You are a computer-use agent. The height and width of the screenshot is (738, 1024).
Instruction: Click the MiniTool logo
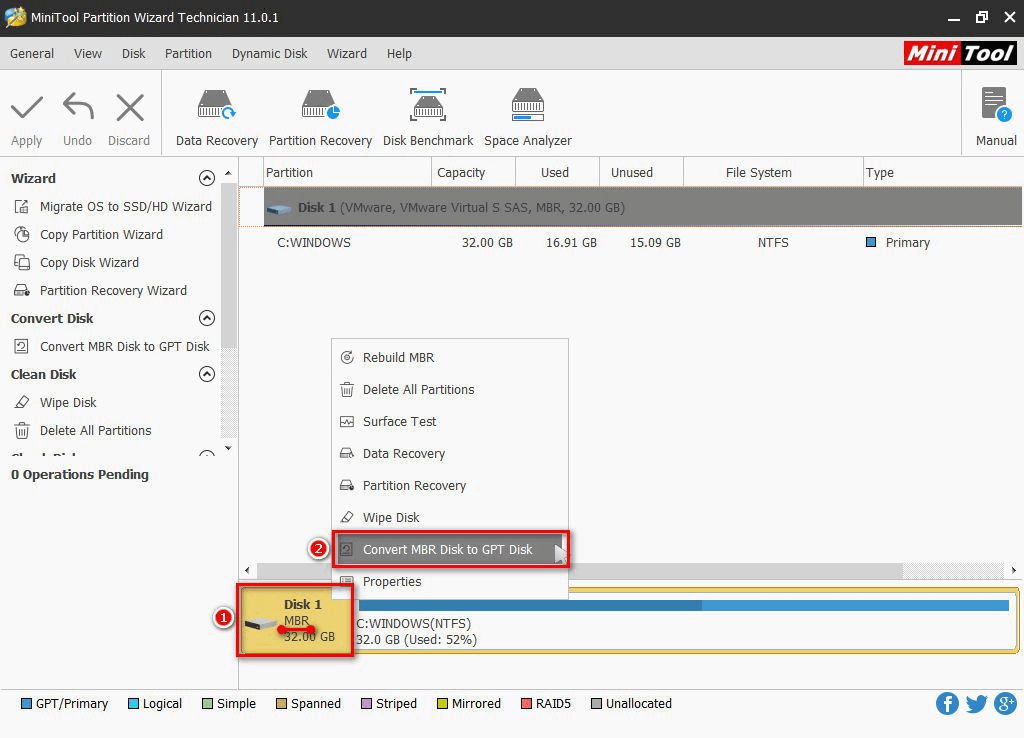(x=960, y=53)
